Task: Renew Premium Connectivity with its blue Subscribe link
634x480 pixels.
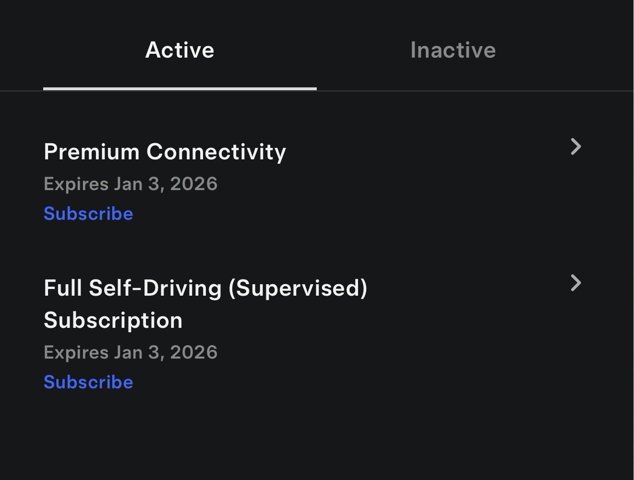Action: (x=88, y=214)
